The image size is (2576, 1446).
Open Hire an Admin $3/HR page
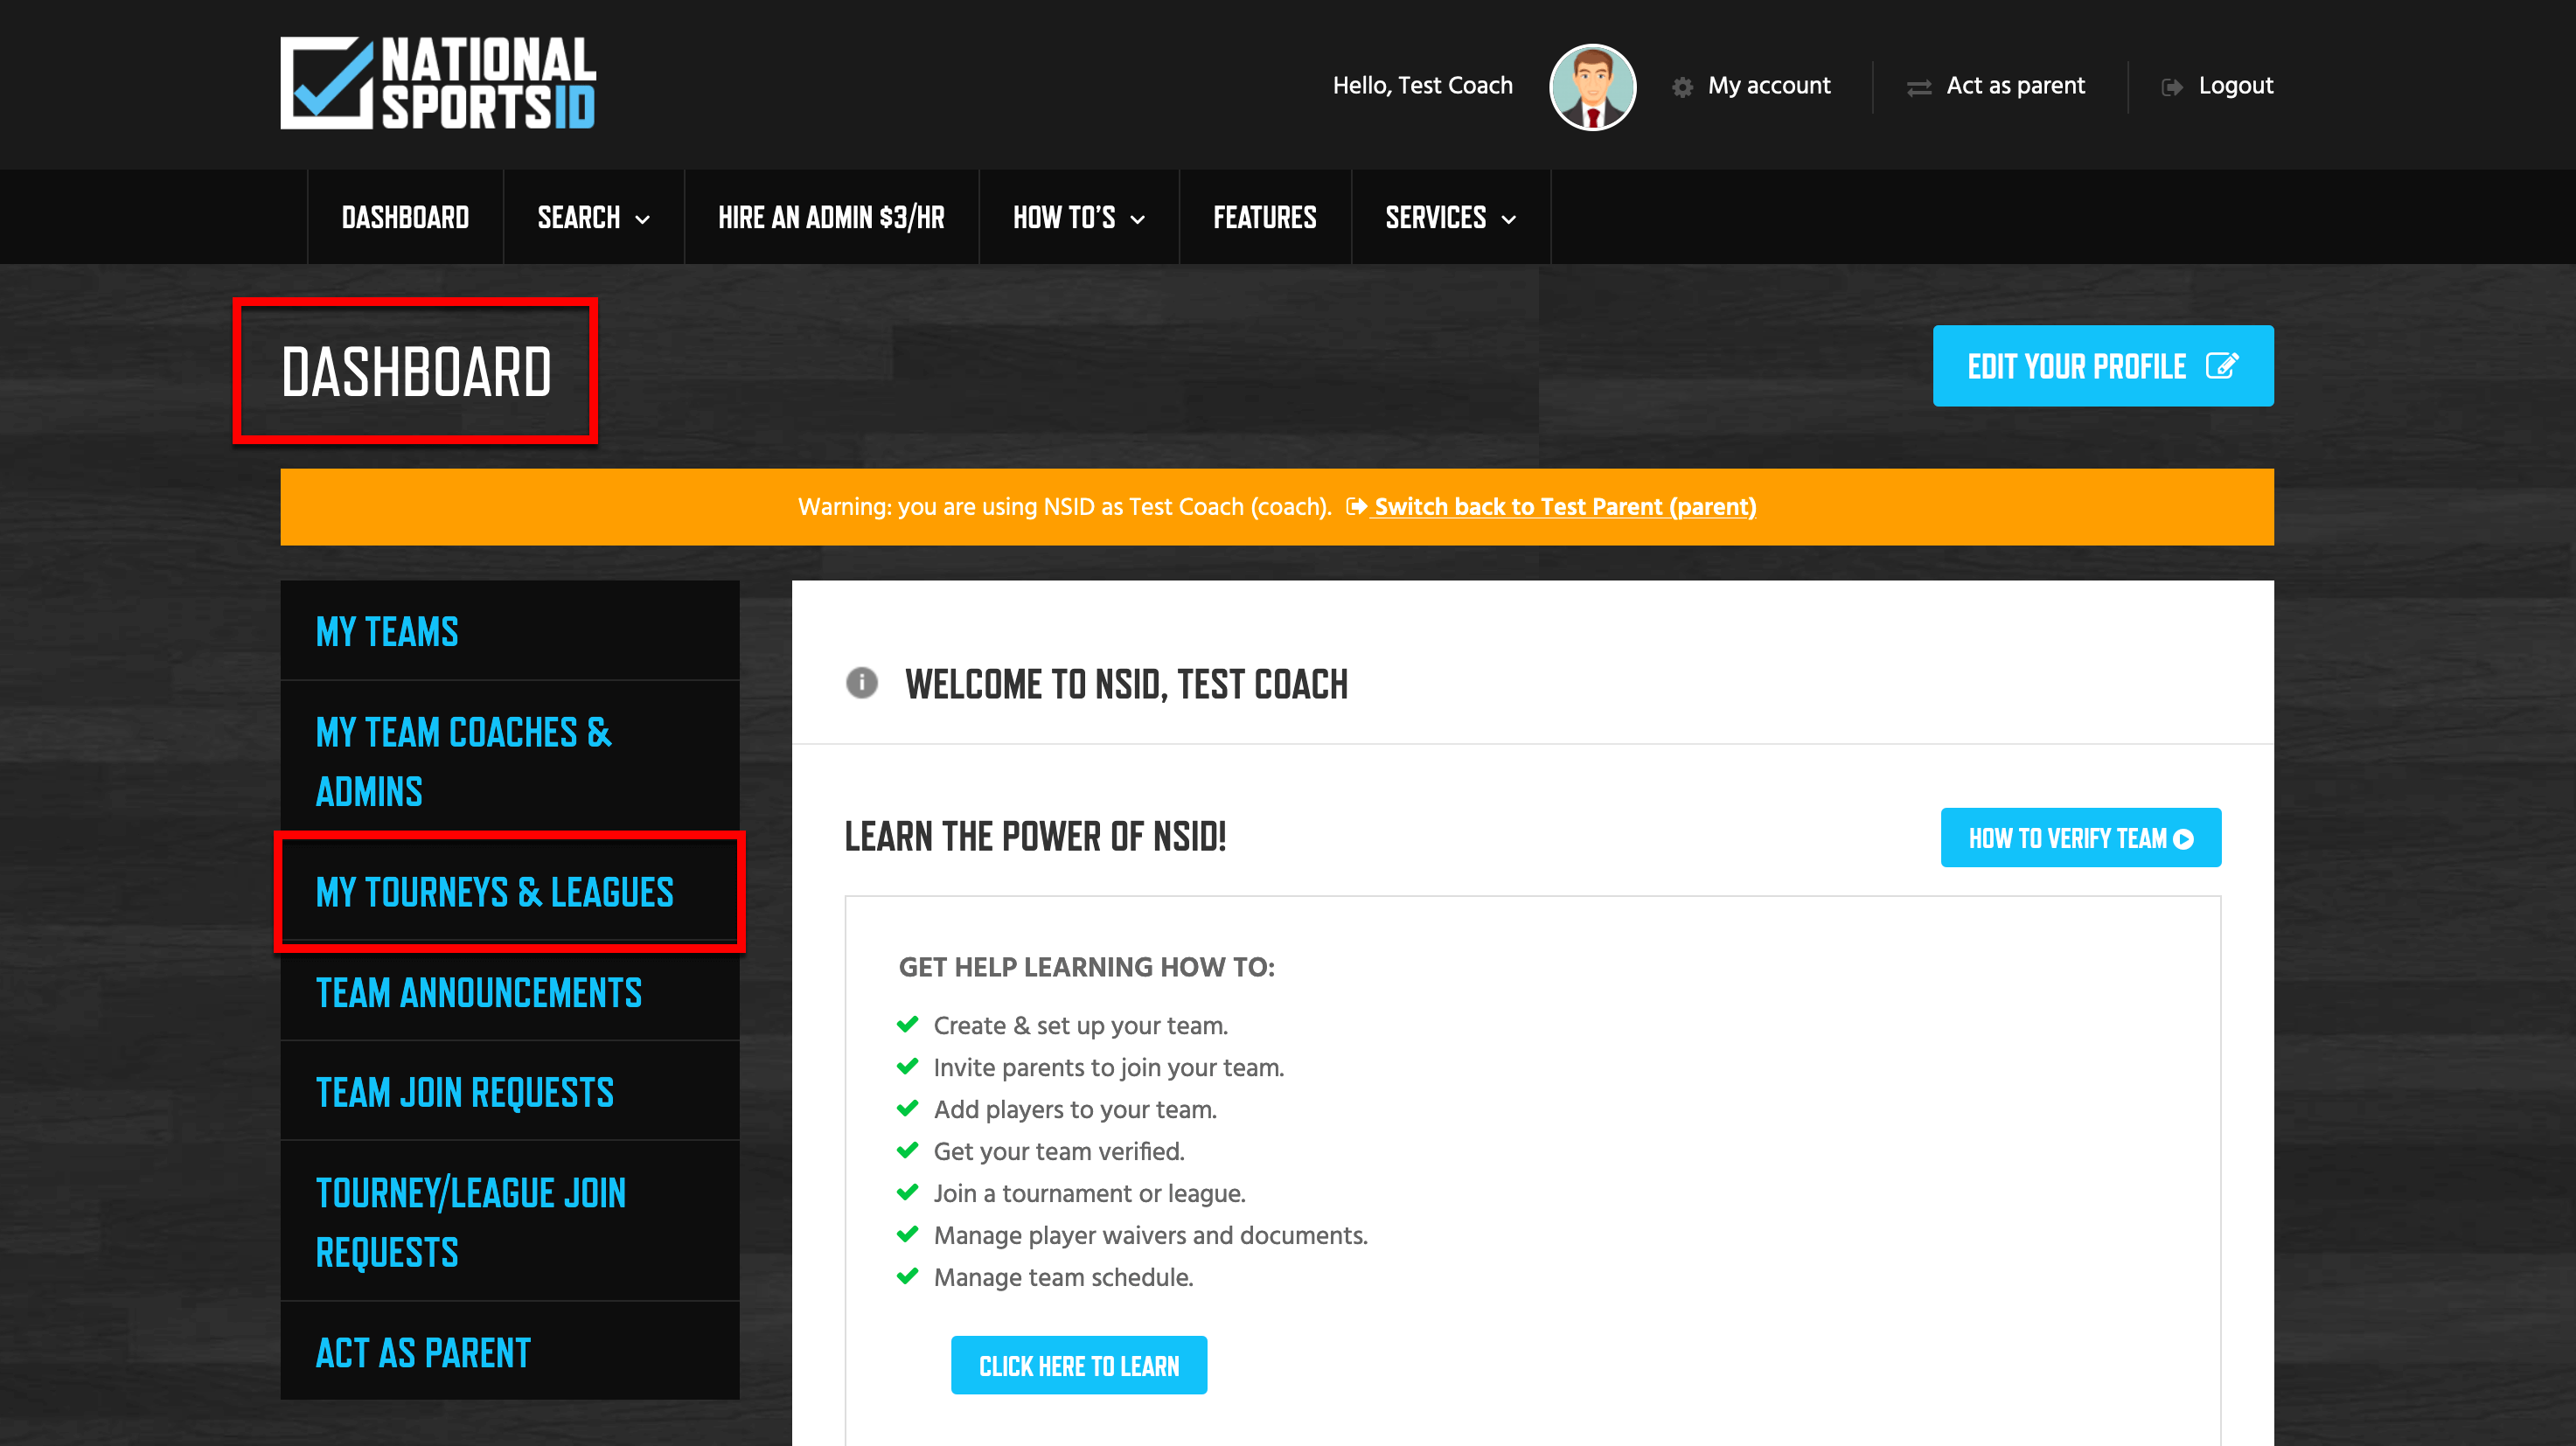[831, 217]
